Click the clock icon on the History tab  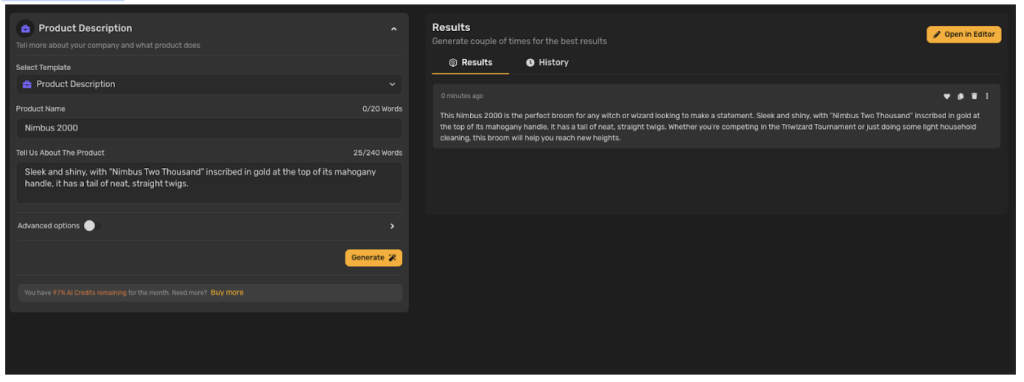tap(530, 63)
